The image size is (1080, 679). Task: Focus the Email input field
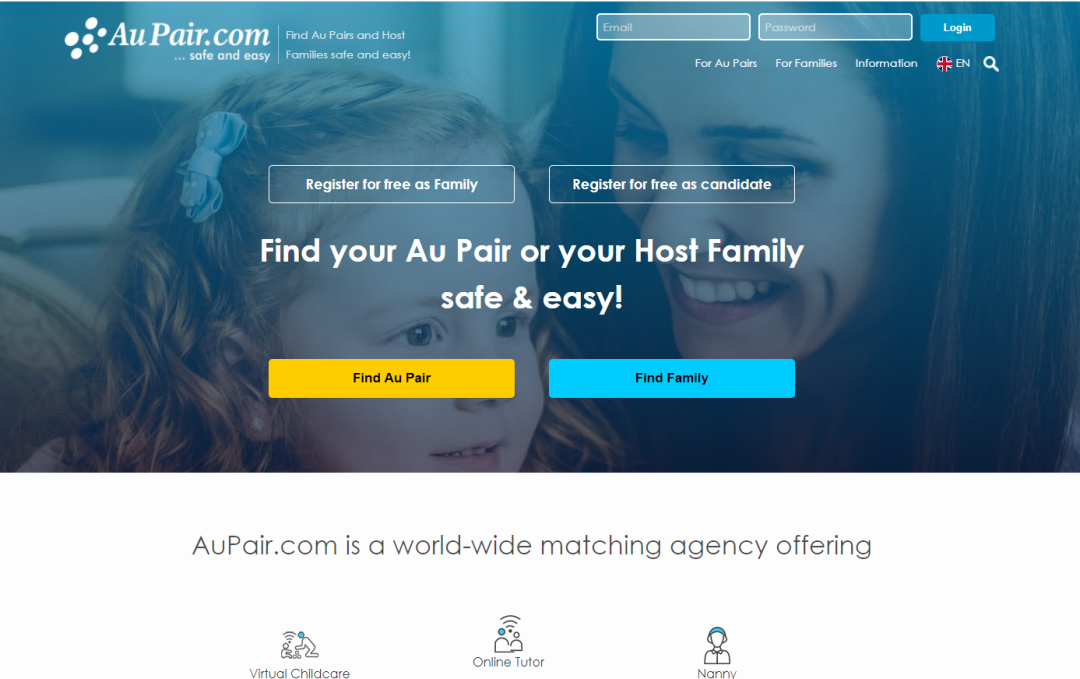pyautogui.click(x=673, y=28)
